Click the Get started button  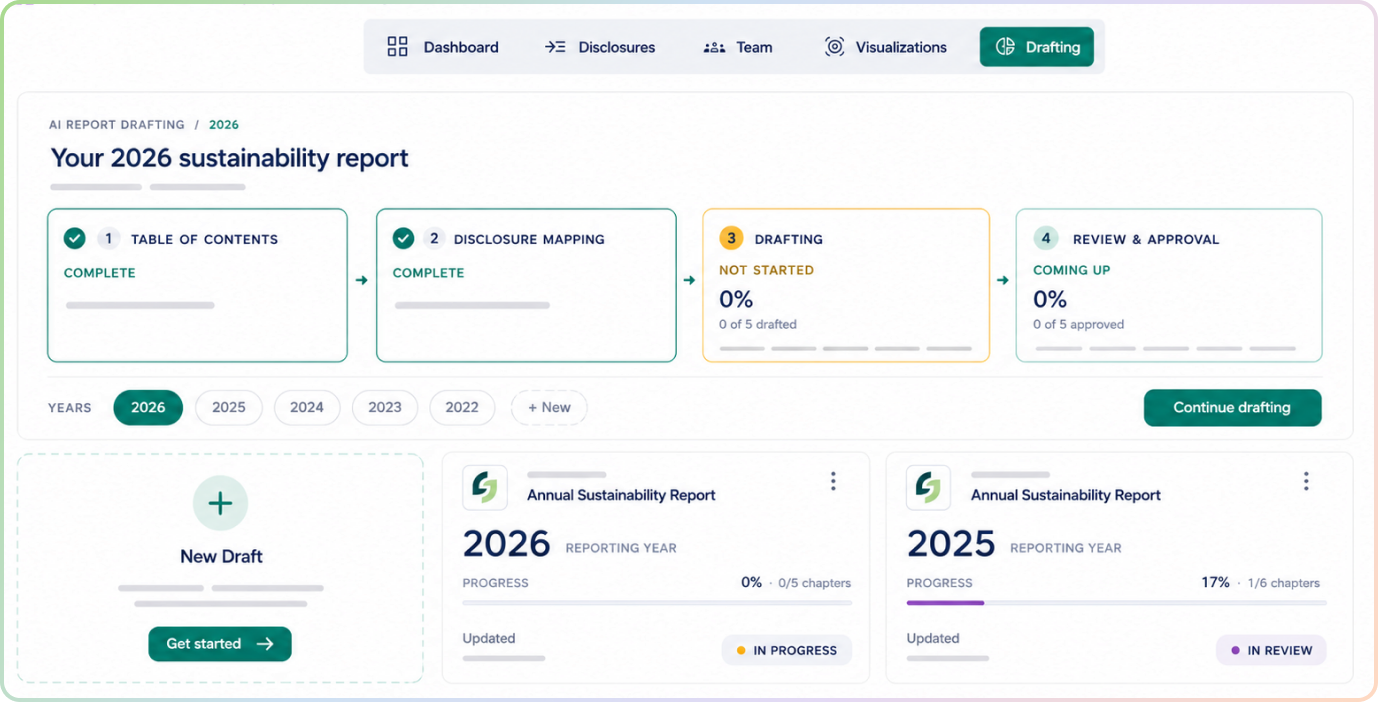pyautogui.click(x=220, y=644)
